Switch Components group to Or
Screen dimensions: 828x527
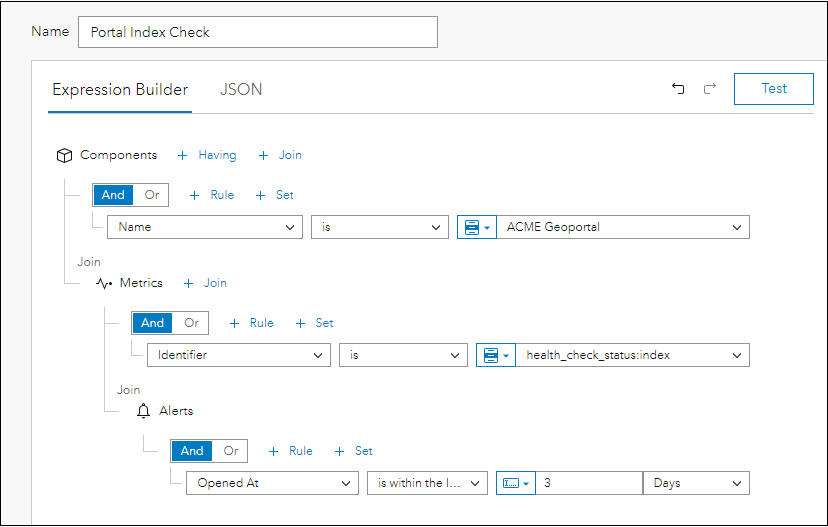coord(152,195)
